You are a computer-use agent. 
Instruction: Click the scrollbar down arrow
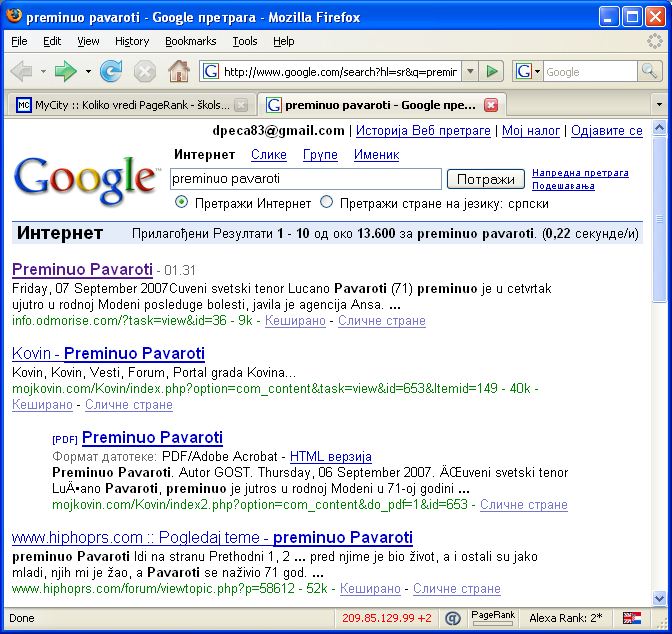[x=659, y=598]
